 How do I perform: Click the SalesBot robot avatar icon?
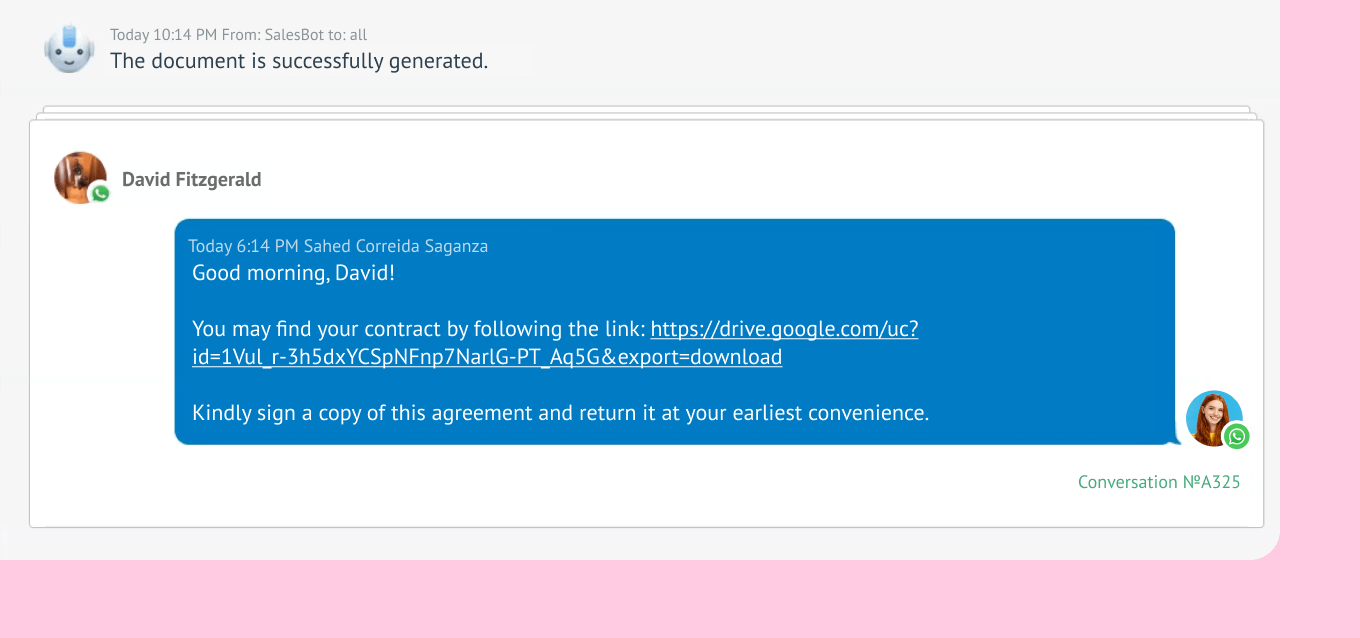pyautogui.click(x=68, y=46)
